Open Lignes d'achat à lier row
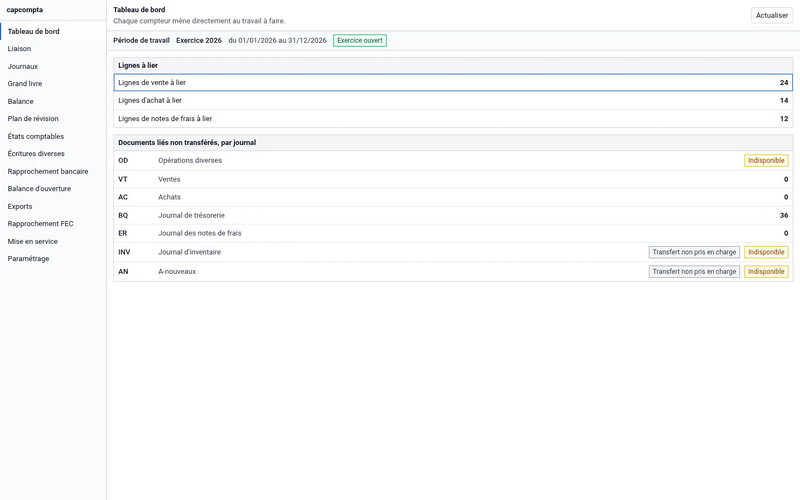This screenshot has width=800, height=500. click(x=453, y=101)
